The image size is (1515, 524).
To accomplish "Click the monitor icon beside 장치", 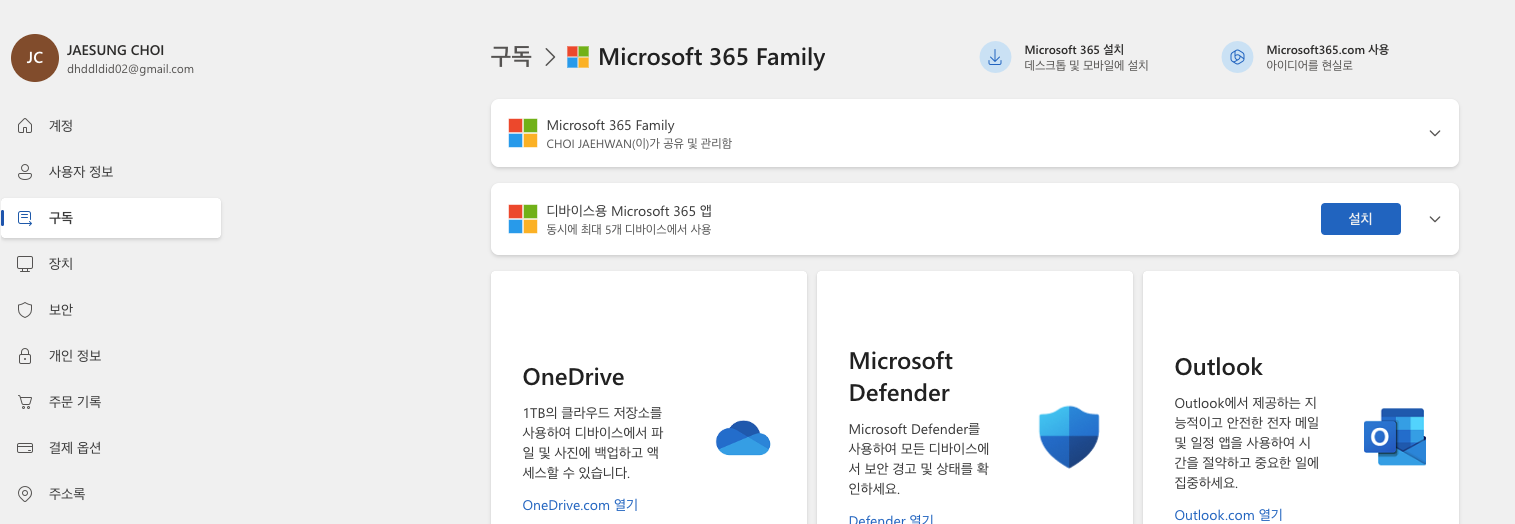I will pyautogui.click(x=26, y=264).
